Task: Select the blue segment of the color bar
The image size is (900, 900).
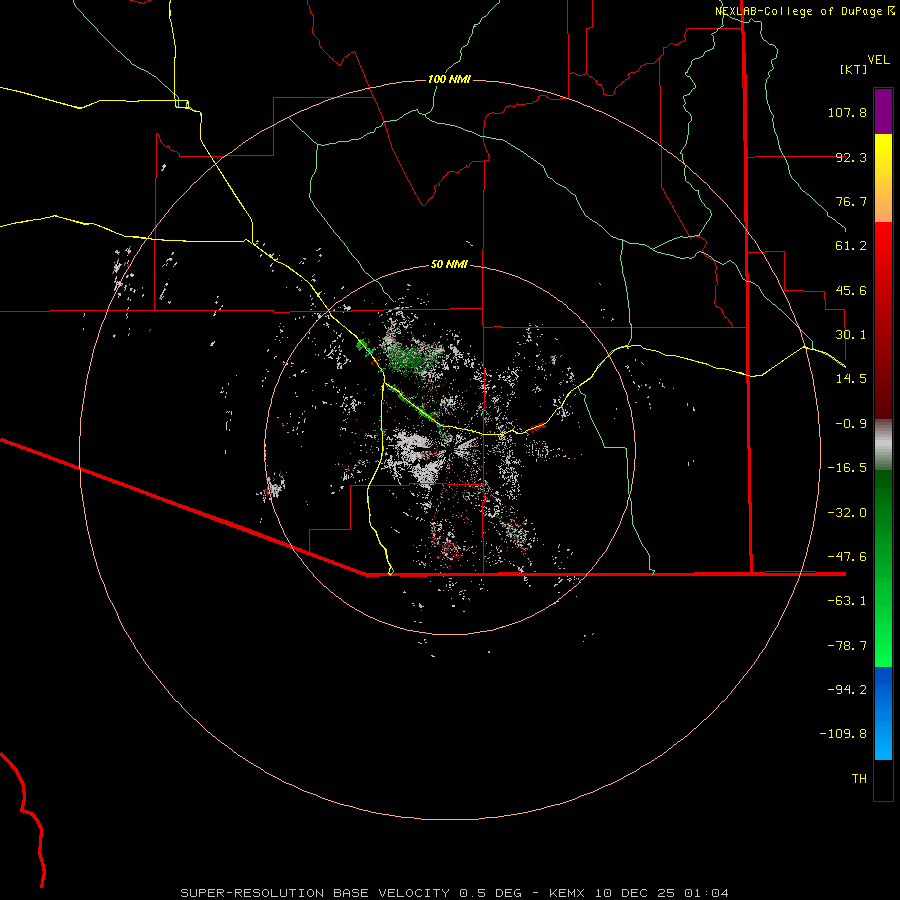Action: (883, 713)
